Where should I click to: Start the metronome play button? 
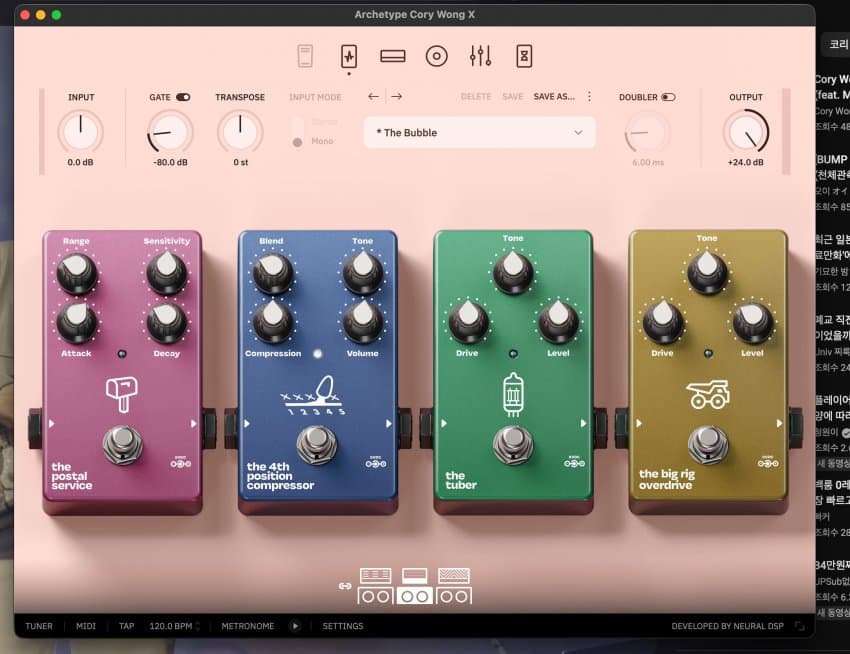(295, 626)
